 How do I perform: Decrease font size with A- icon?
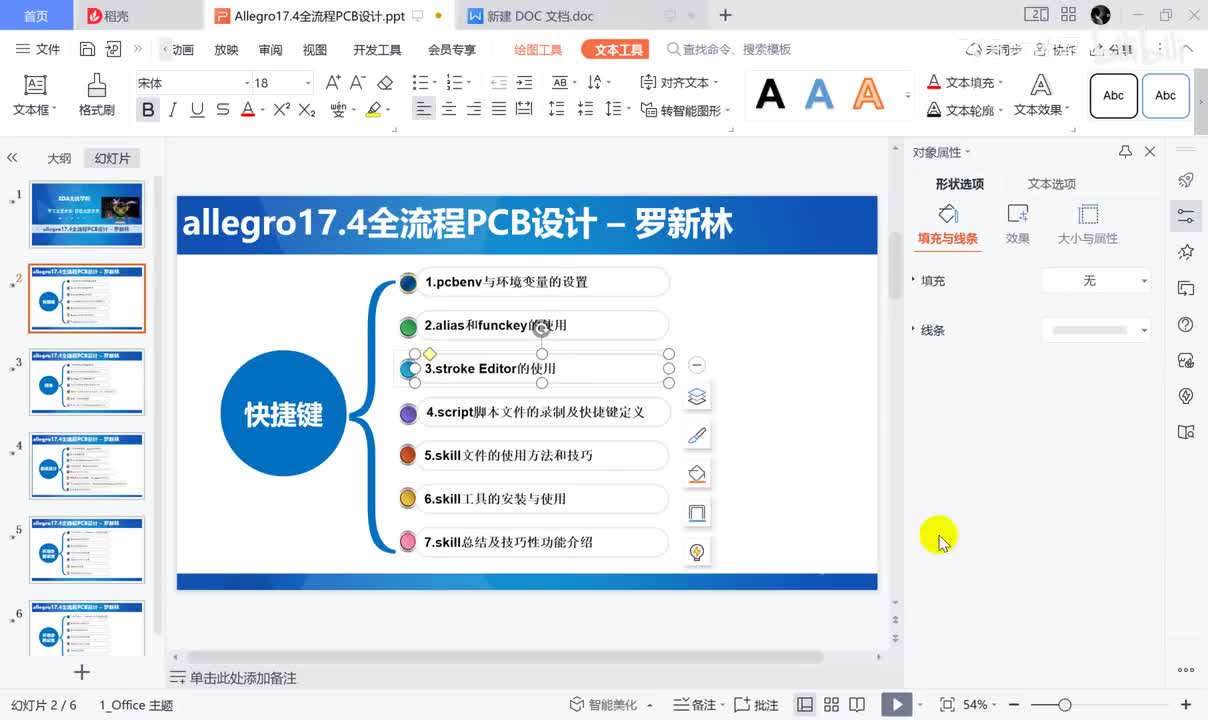point(360,83)
